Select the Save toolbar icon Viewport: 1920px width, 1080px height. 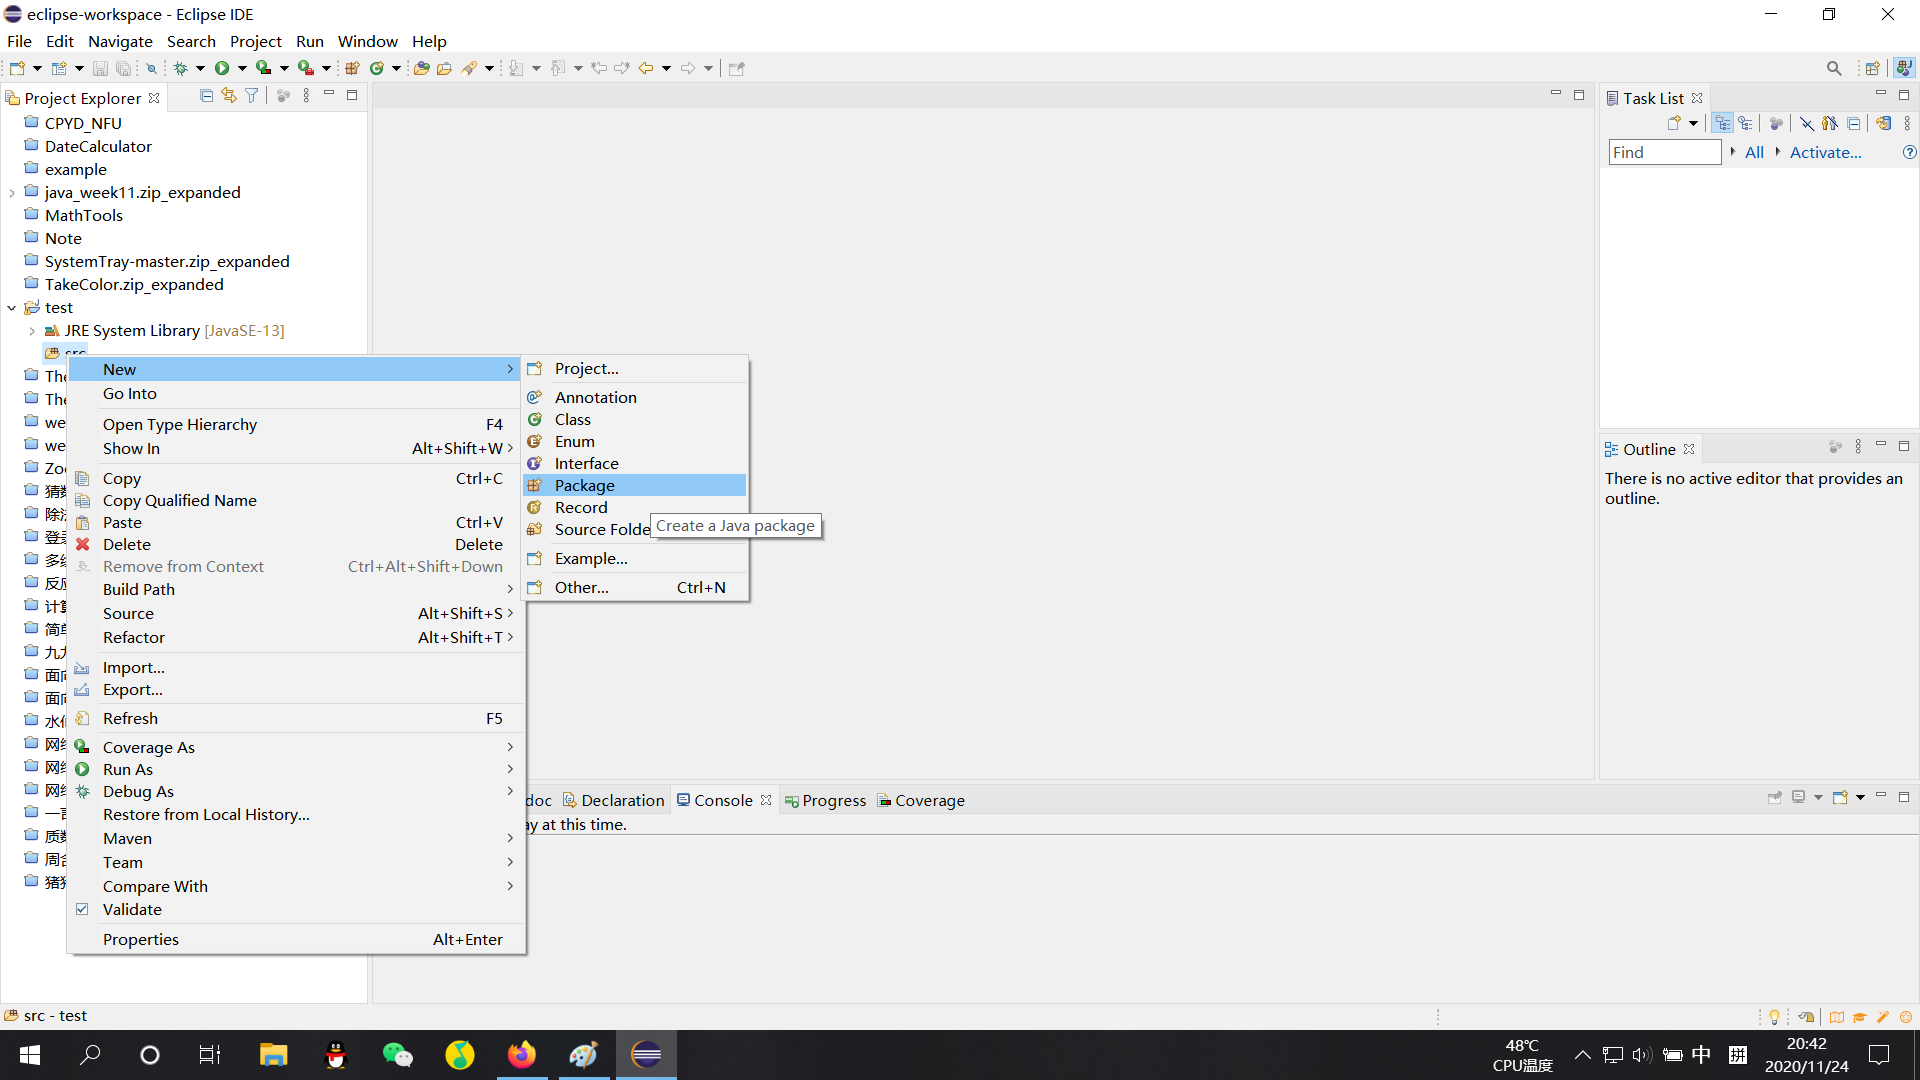(100, 67)
